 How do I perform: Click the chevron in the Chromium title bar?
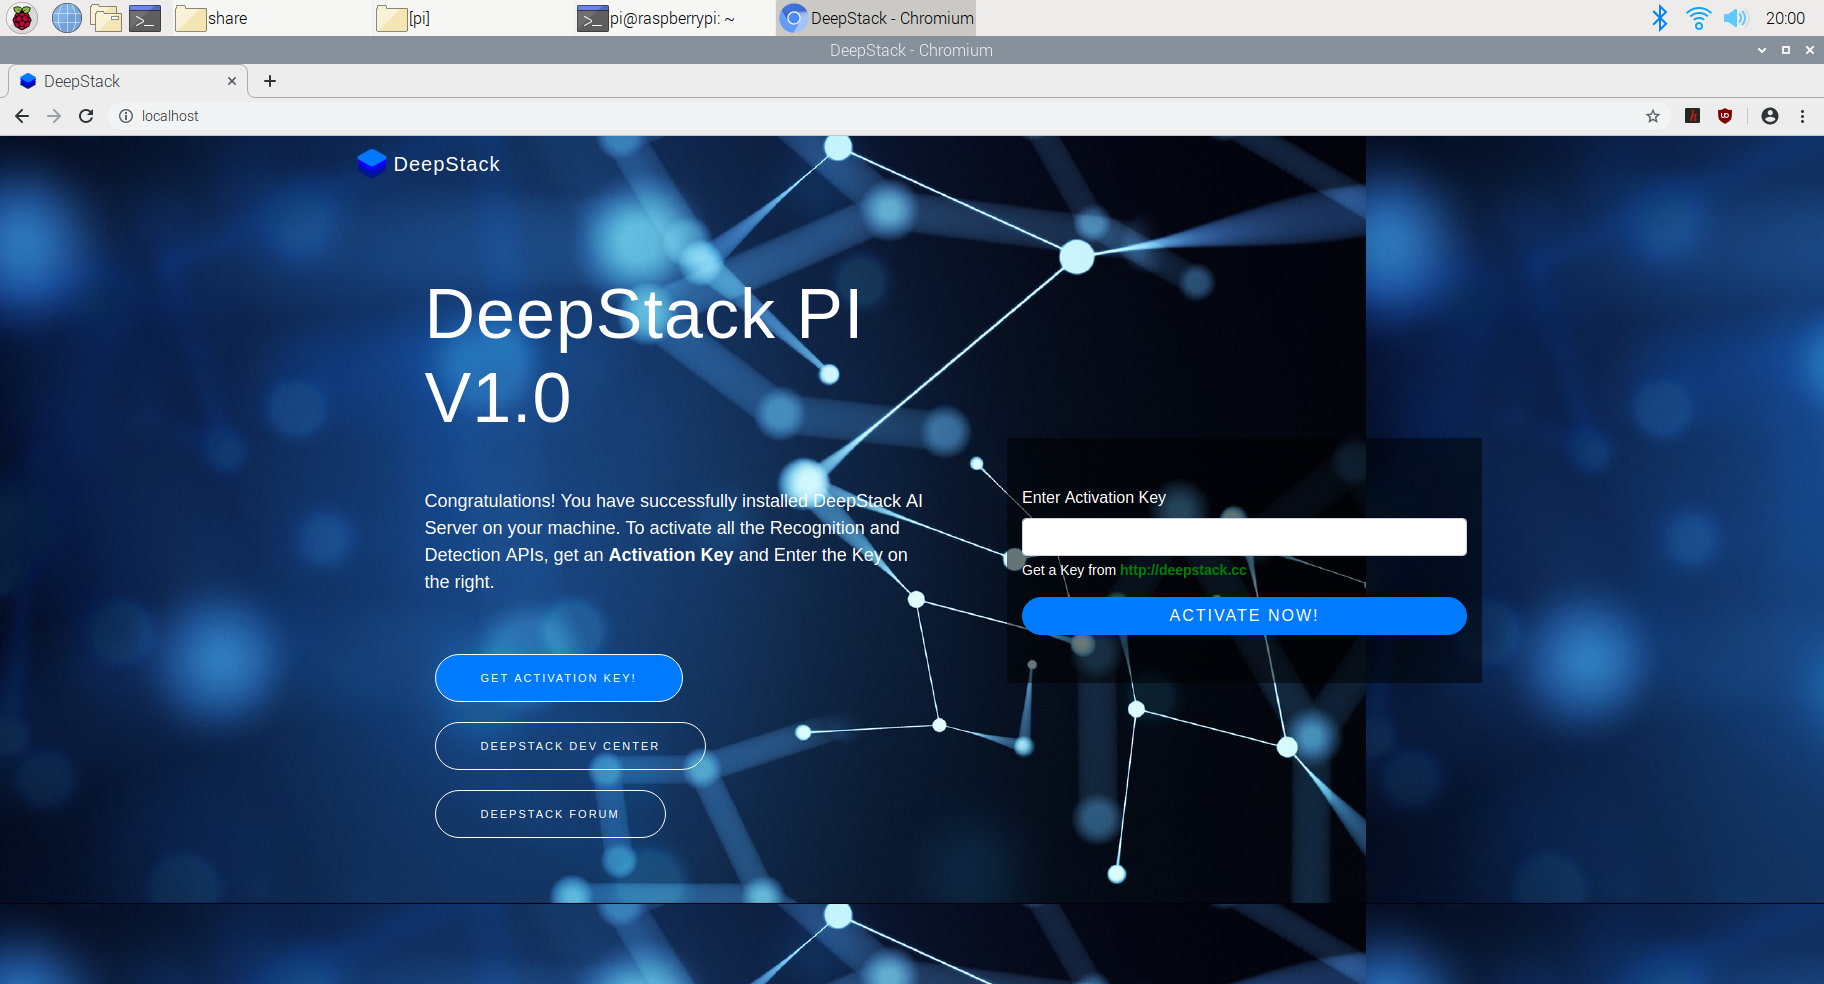(1760, 50)
